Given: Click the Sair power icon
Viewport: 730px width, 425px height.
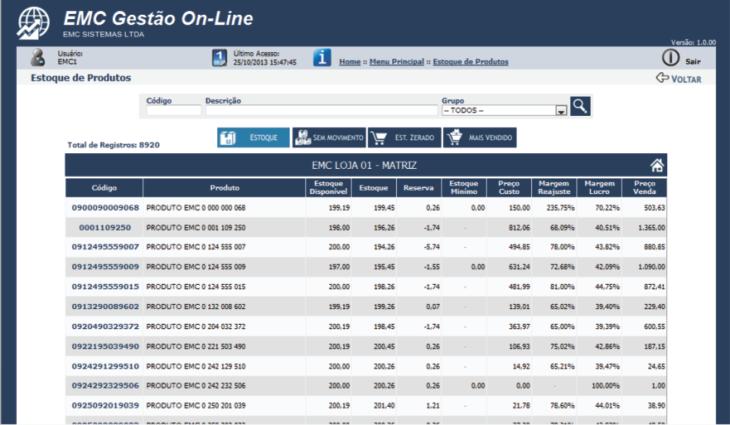Looking at the screenshot, I should tap(670, 58).
